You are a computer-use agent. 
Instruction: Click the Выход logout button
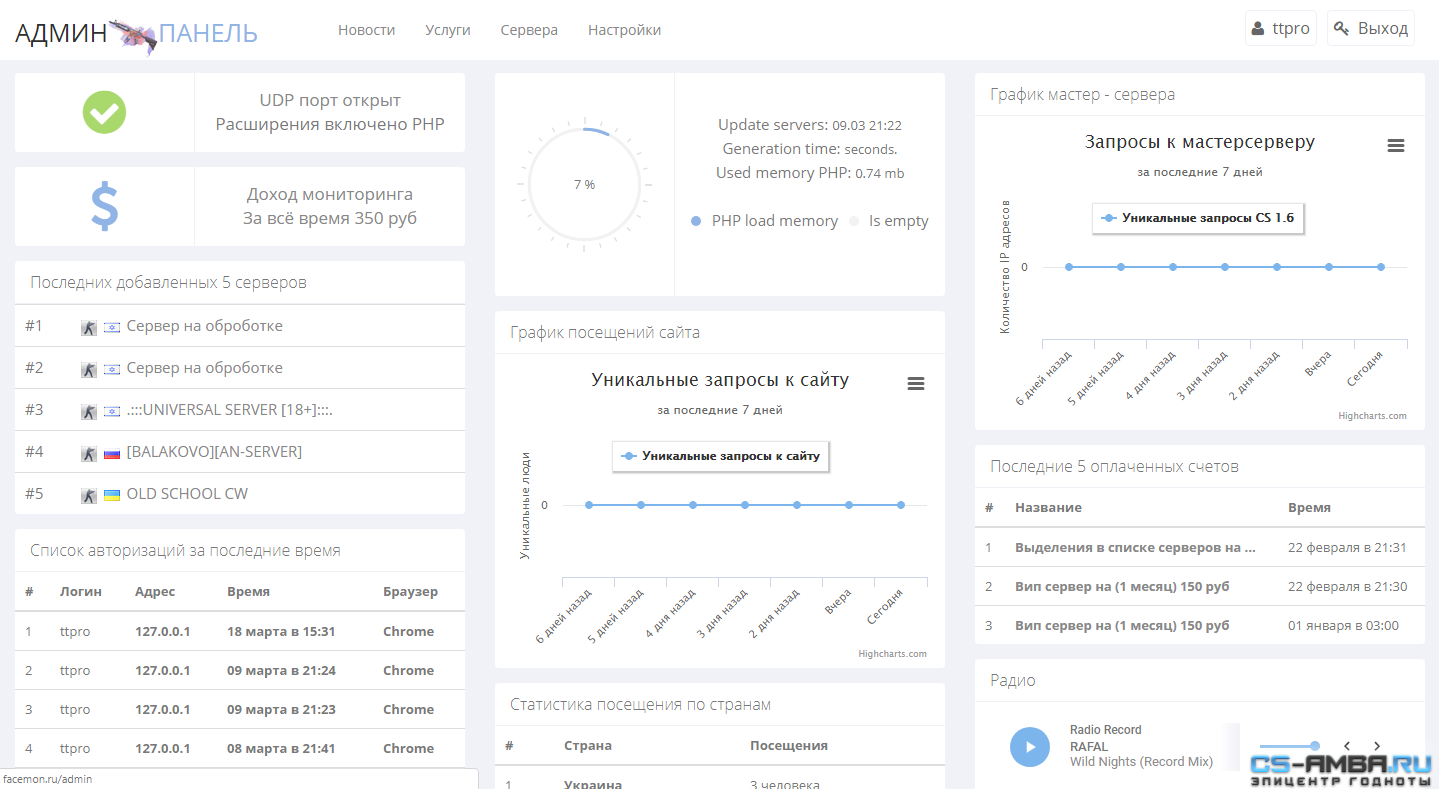pos(1371,28)
